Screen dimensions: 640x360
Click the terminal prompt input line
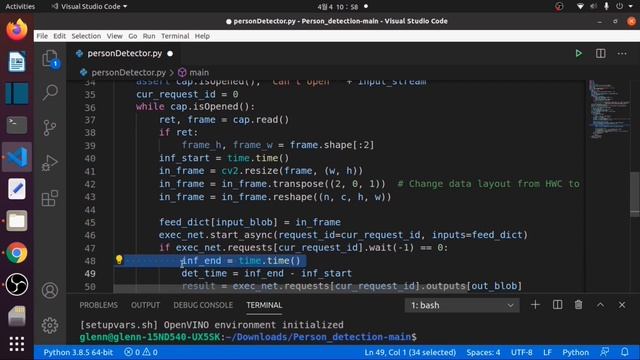click(248, 337)
